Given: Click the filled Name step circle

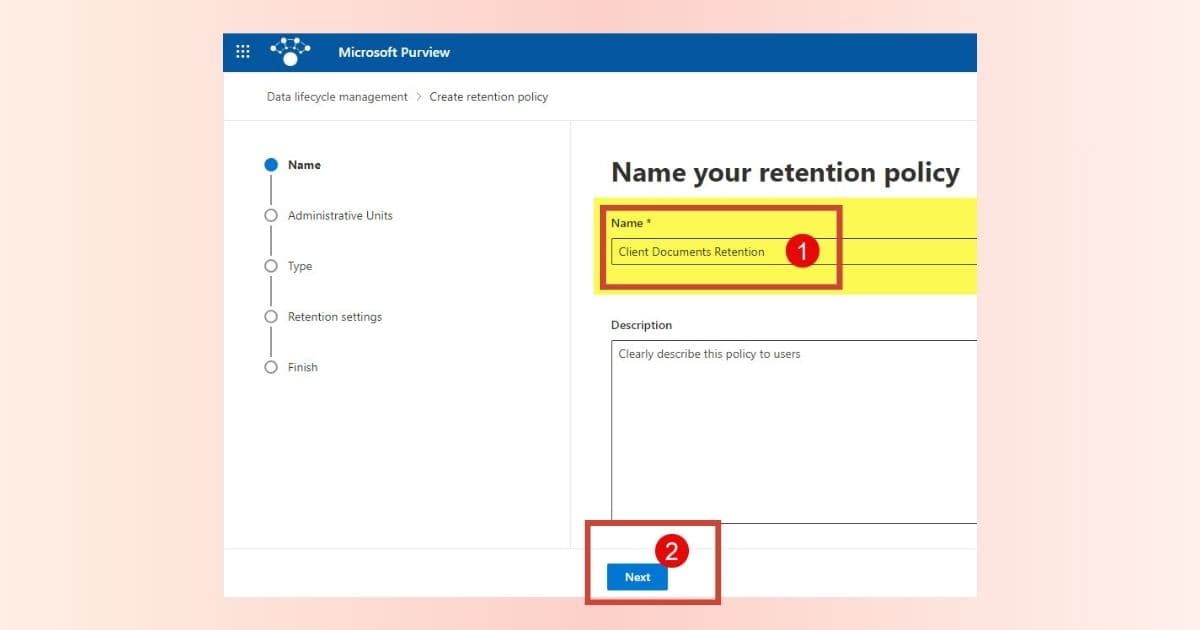Looking at the screenshot, I should click(271, 165).
